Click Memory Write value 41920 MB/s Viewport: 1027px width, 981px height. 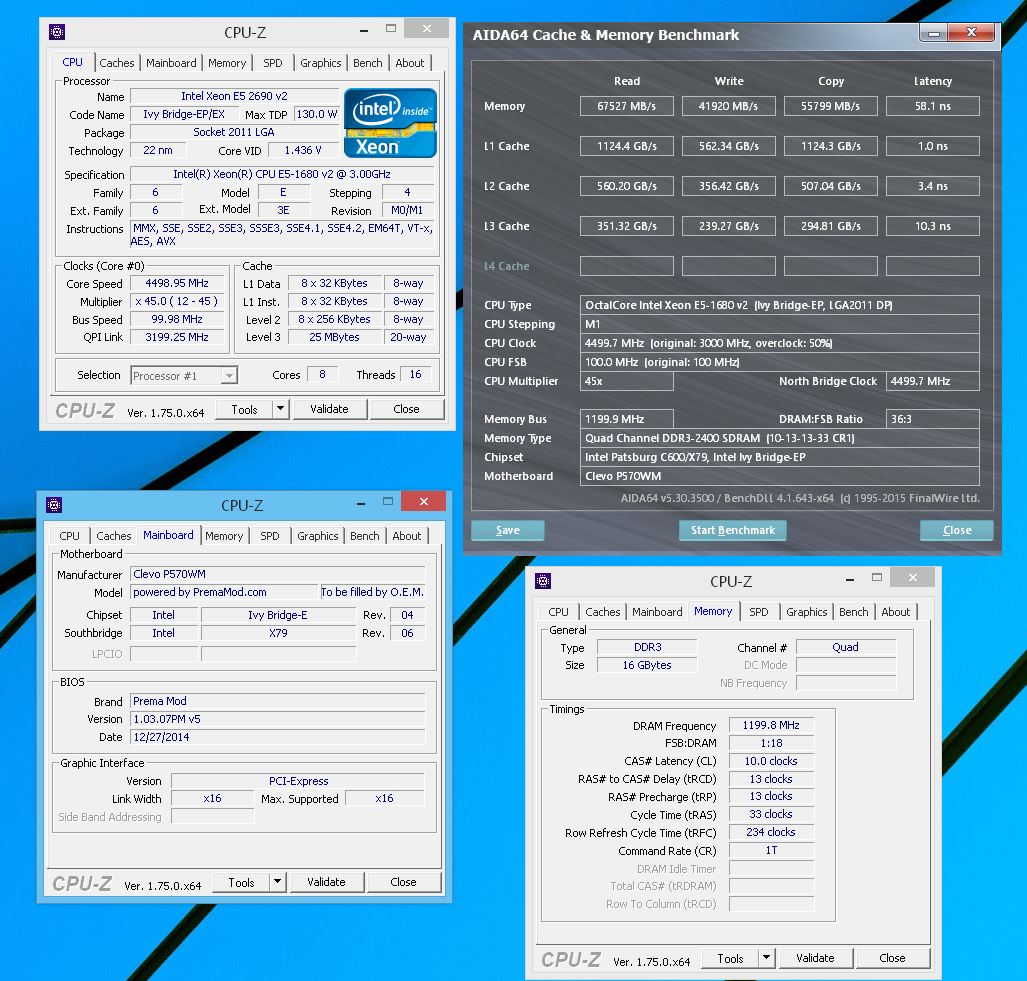[728, 106]
